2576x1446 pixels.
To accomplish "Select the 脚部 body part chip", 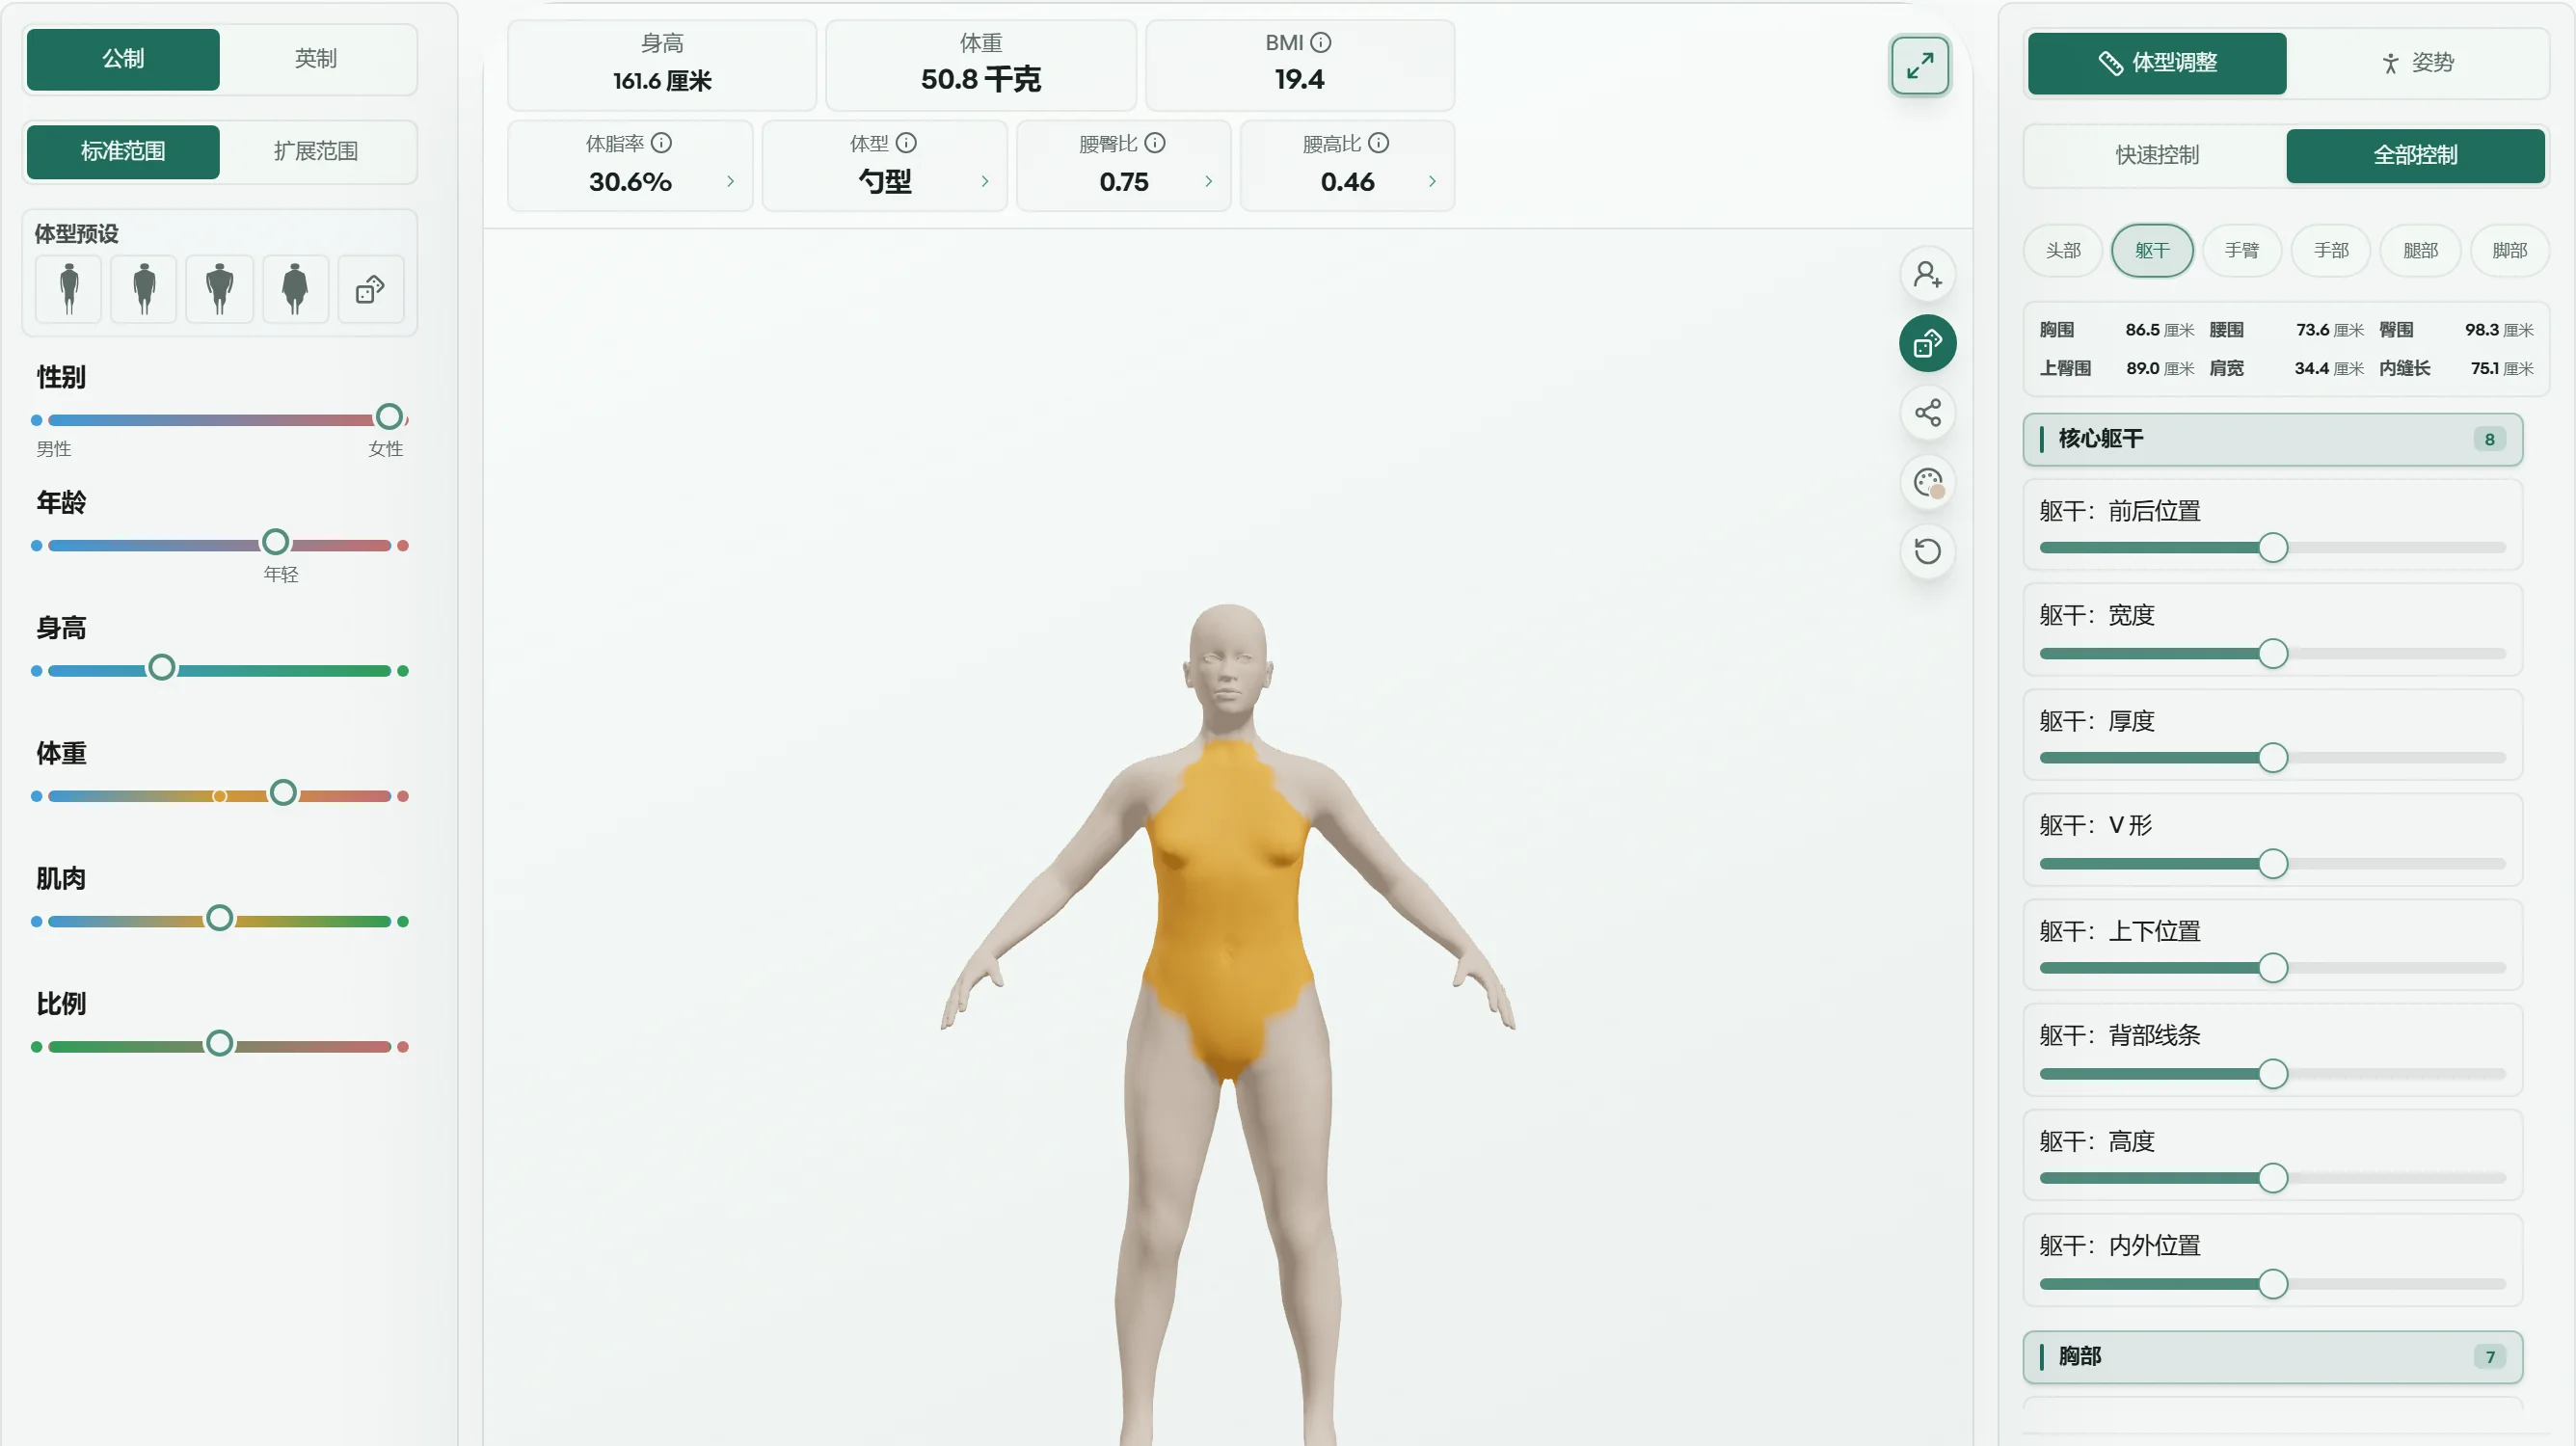I will point(2509,250).
